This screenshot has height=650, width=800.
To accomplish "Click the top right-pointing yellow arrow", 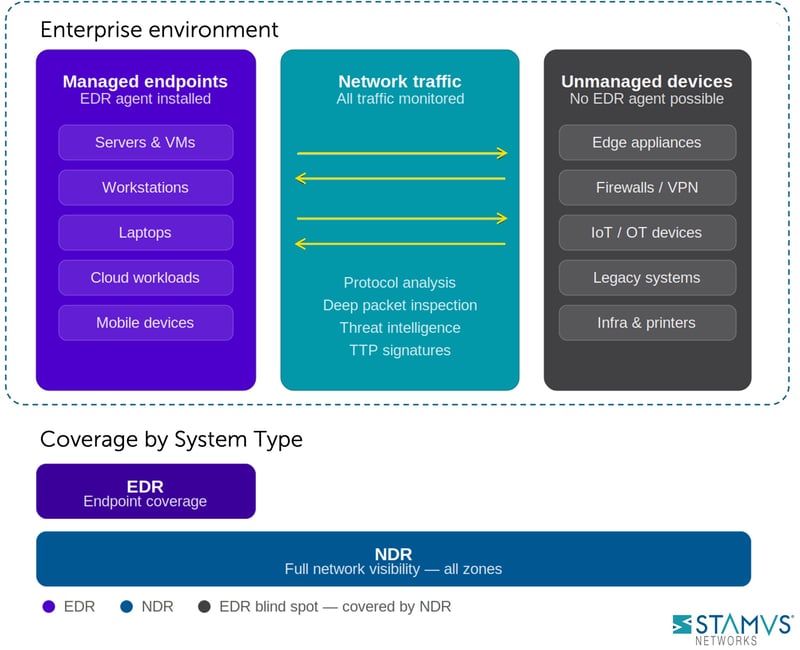I will 402,153.
